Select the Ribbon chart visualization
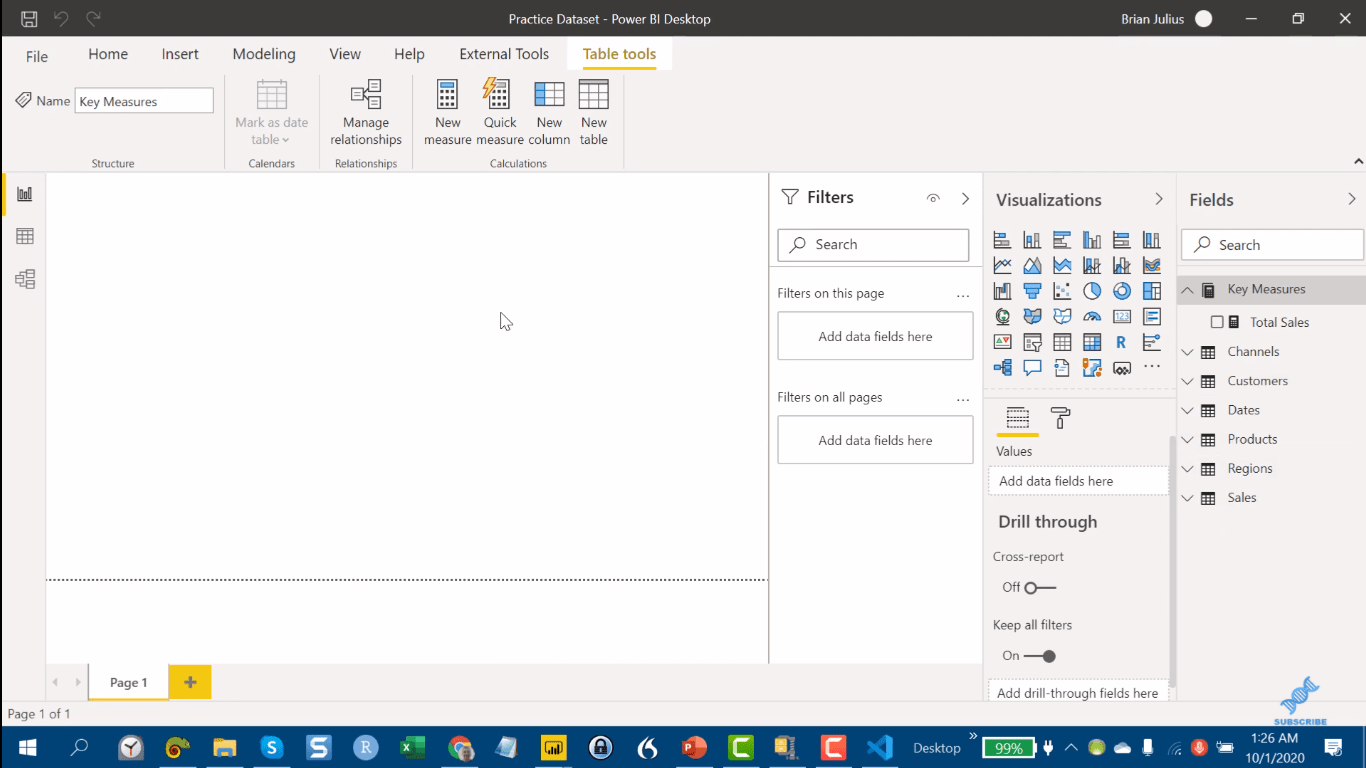Image resolution: width=1366 pixels, height=768 pixels. point(1152,265)
